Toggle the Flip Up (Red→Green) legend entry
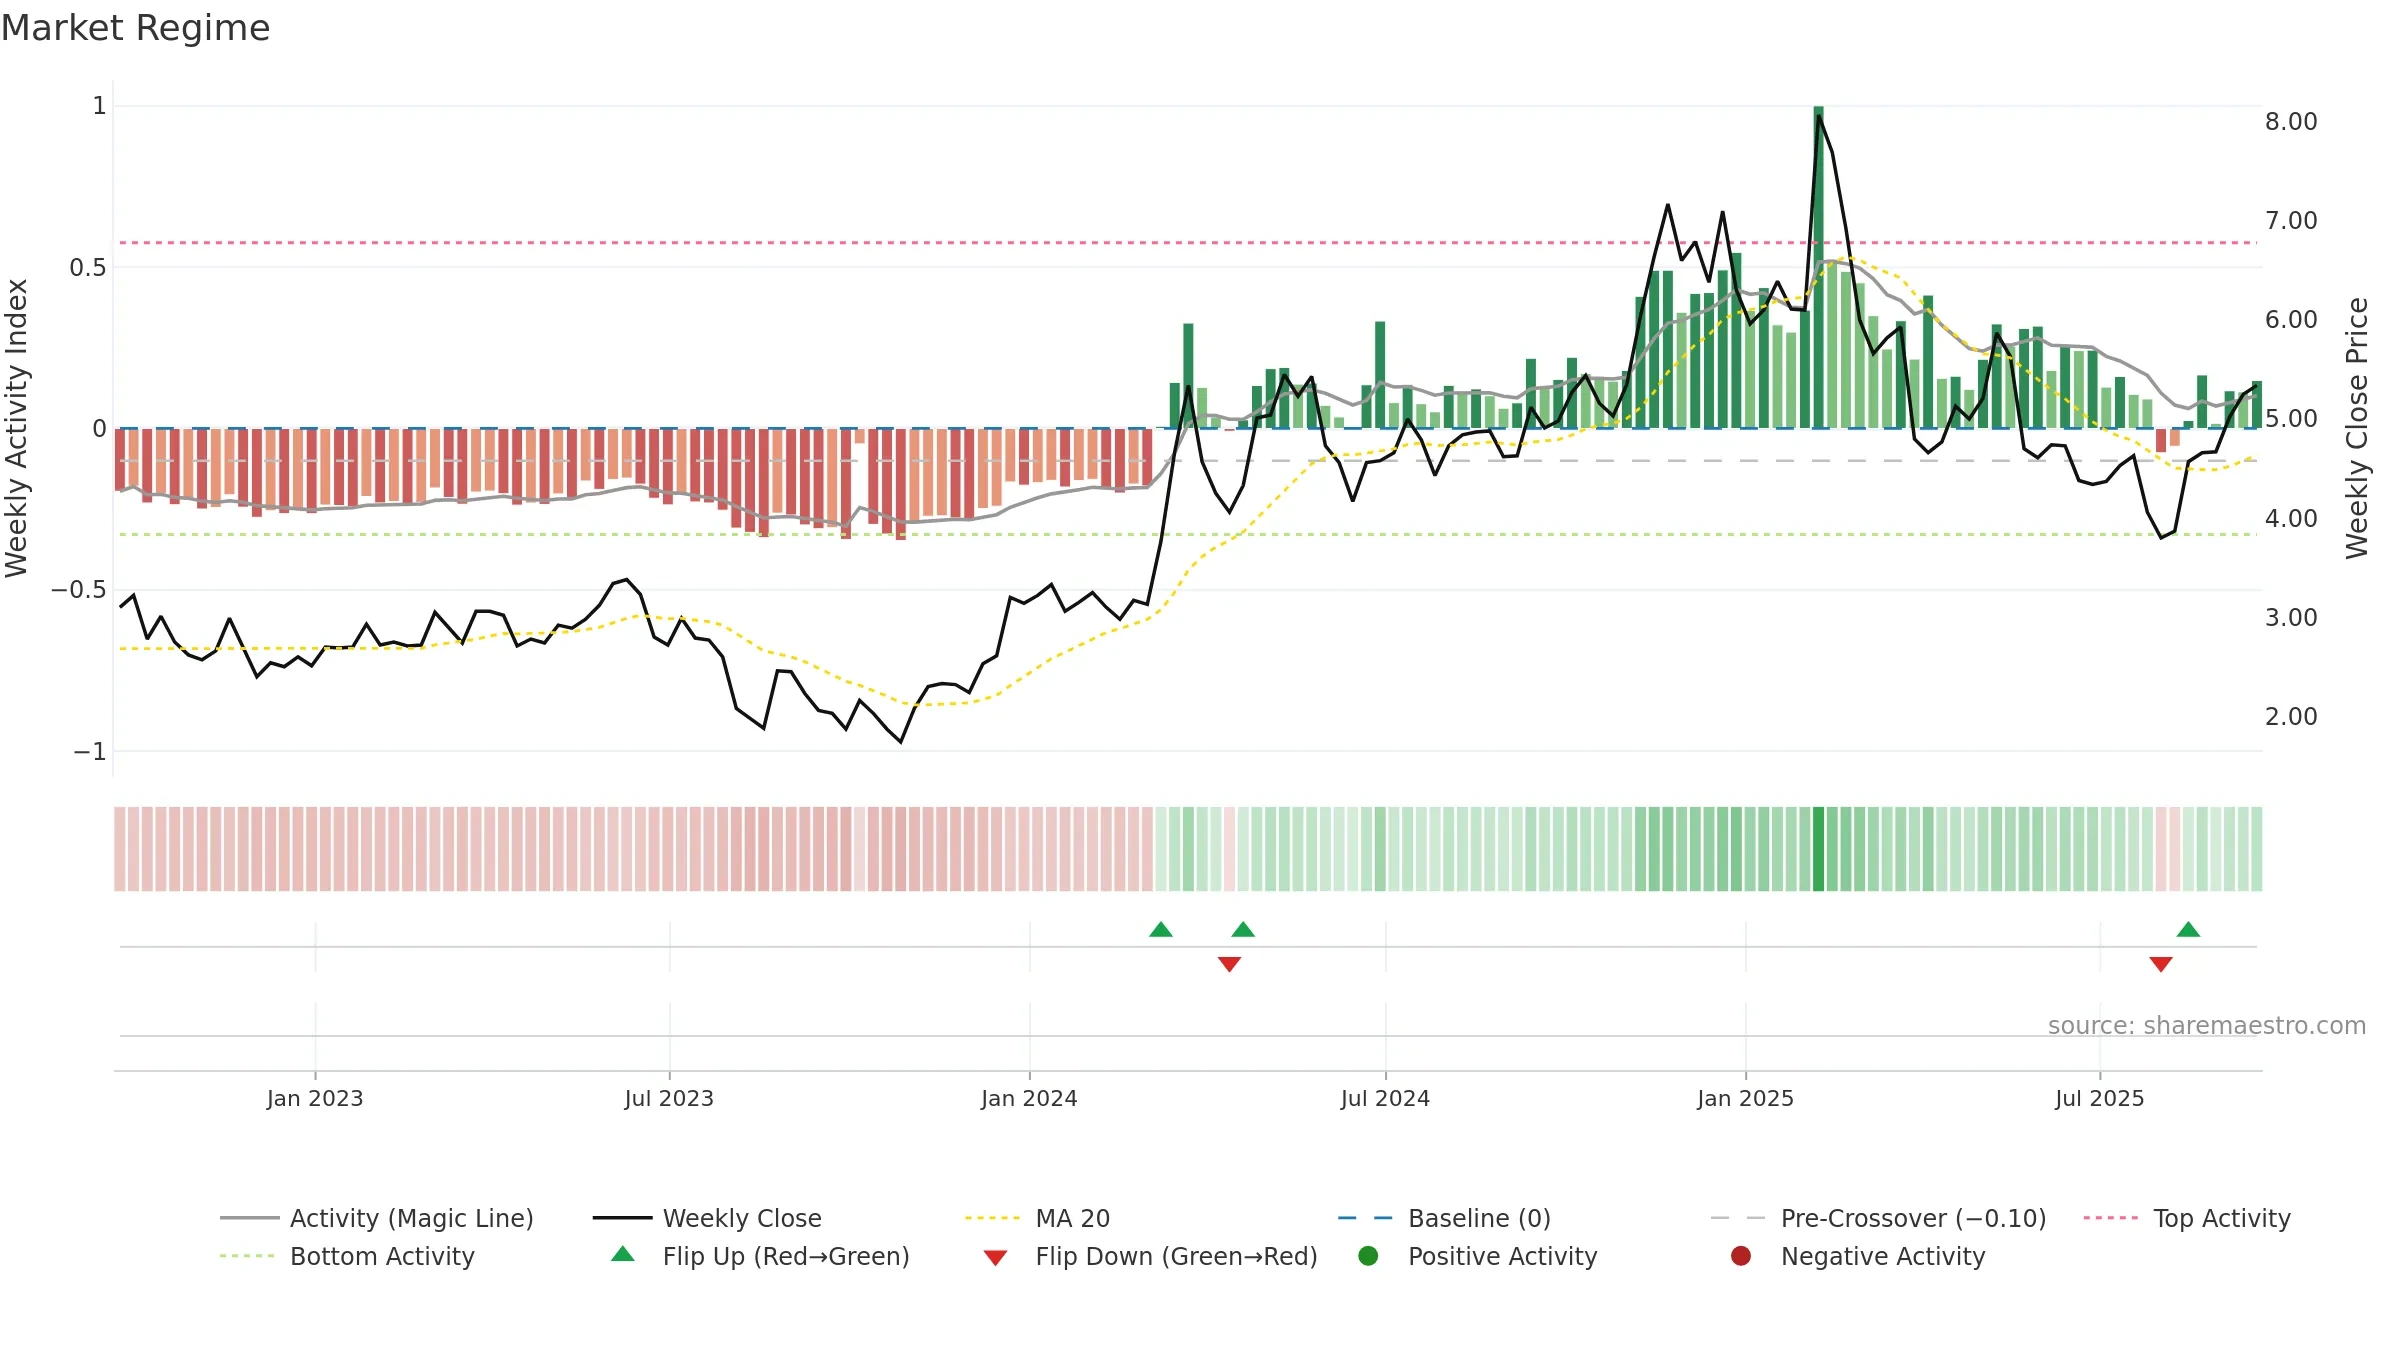This screenshot has width=2400, height=1350. tap(760, 1256)
